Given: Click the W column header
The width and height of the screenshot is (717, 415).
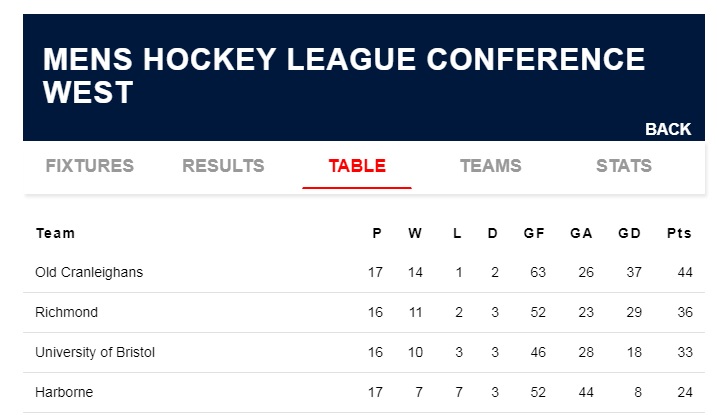Looking at the screenshot, I should 415,233.
